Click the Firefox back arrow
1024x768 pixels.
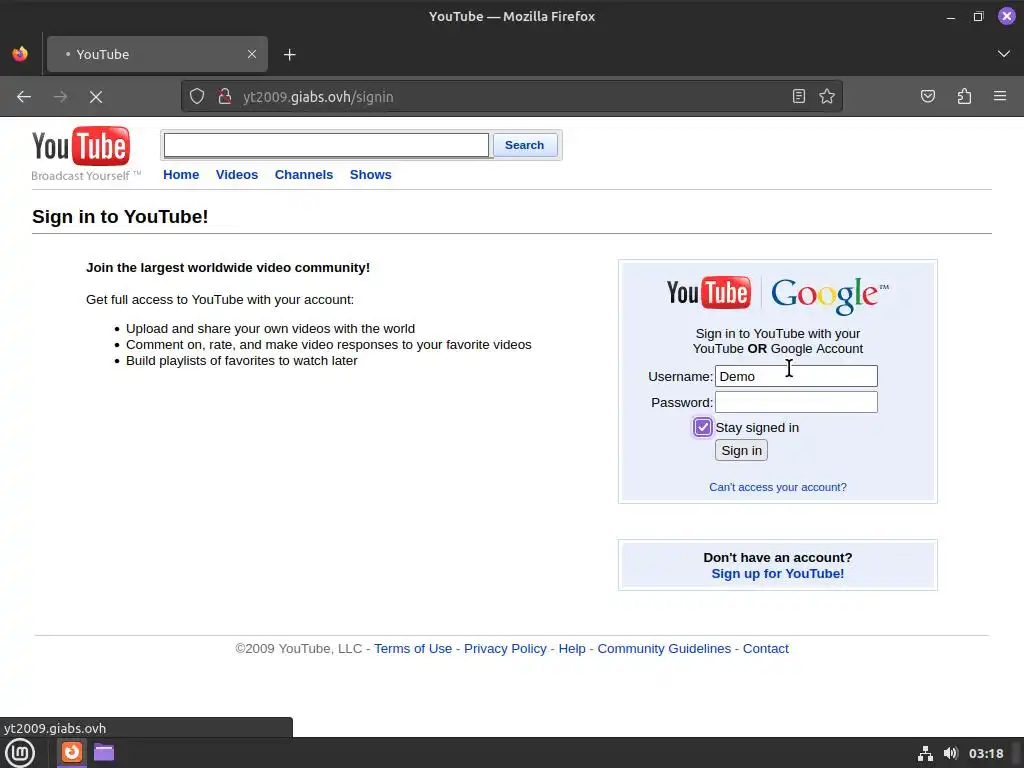[x=24, y=97]
